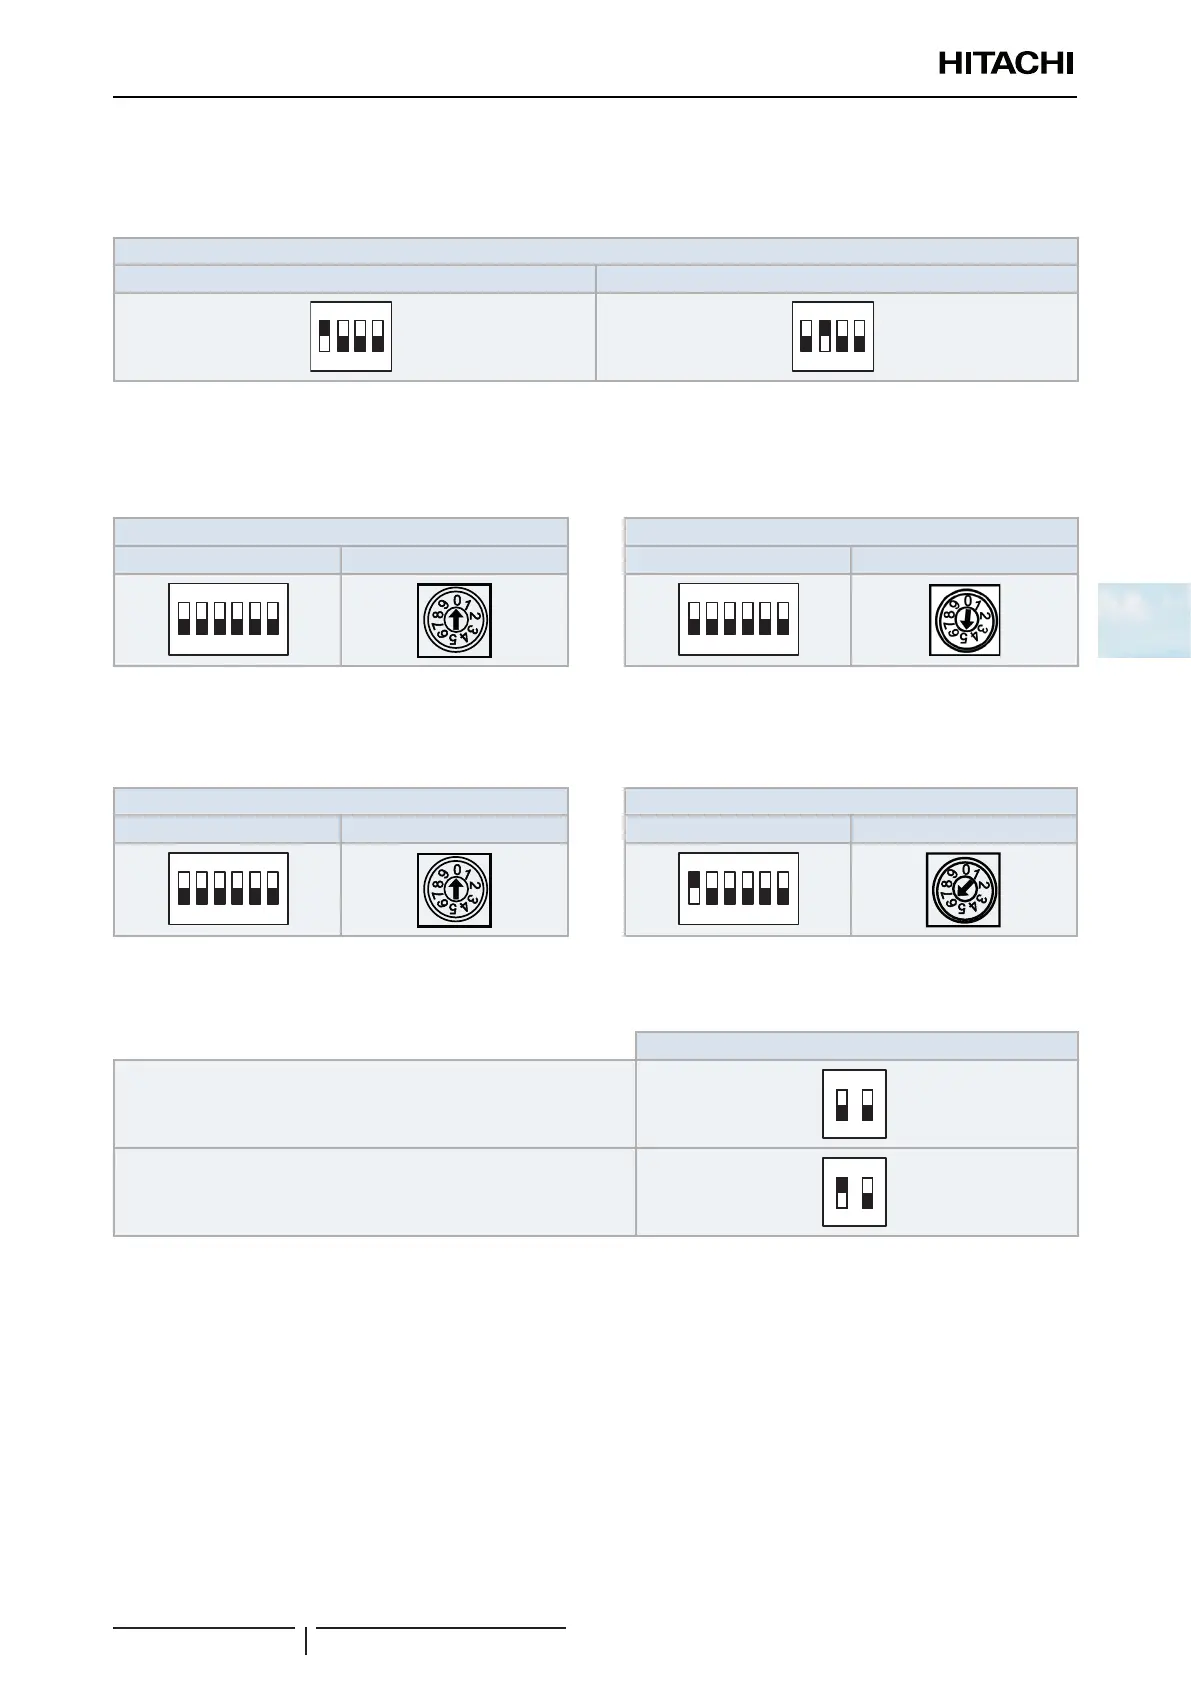Click the blank description cell beside the both-pins-down switch
1191x1684 pixels.
[x=375, y=1104]
